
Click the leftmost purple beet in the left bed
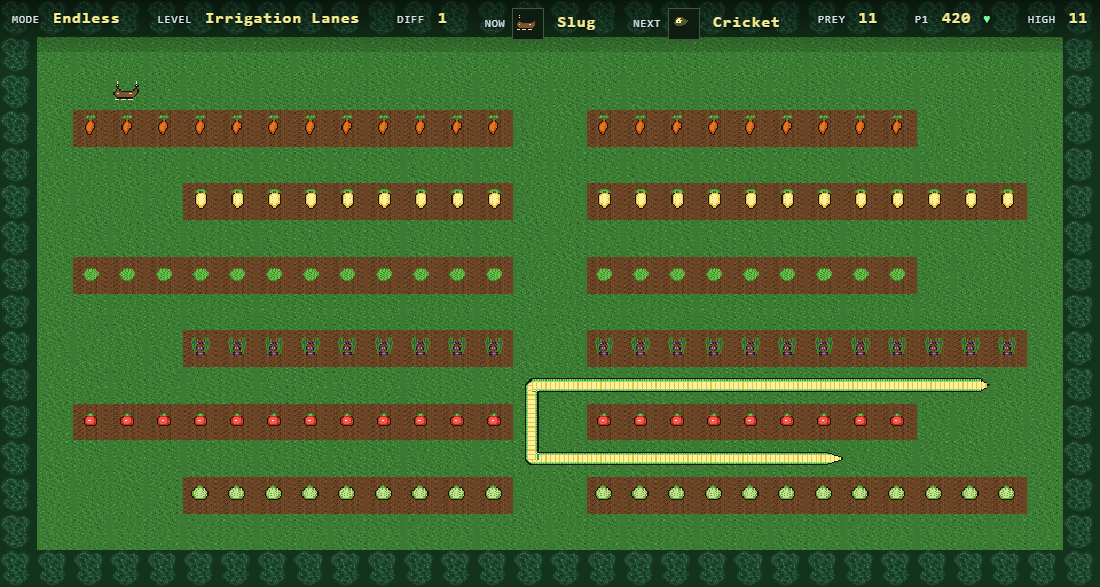pos(201,346)
